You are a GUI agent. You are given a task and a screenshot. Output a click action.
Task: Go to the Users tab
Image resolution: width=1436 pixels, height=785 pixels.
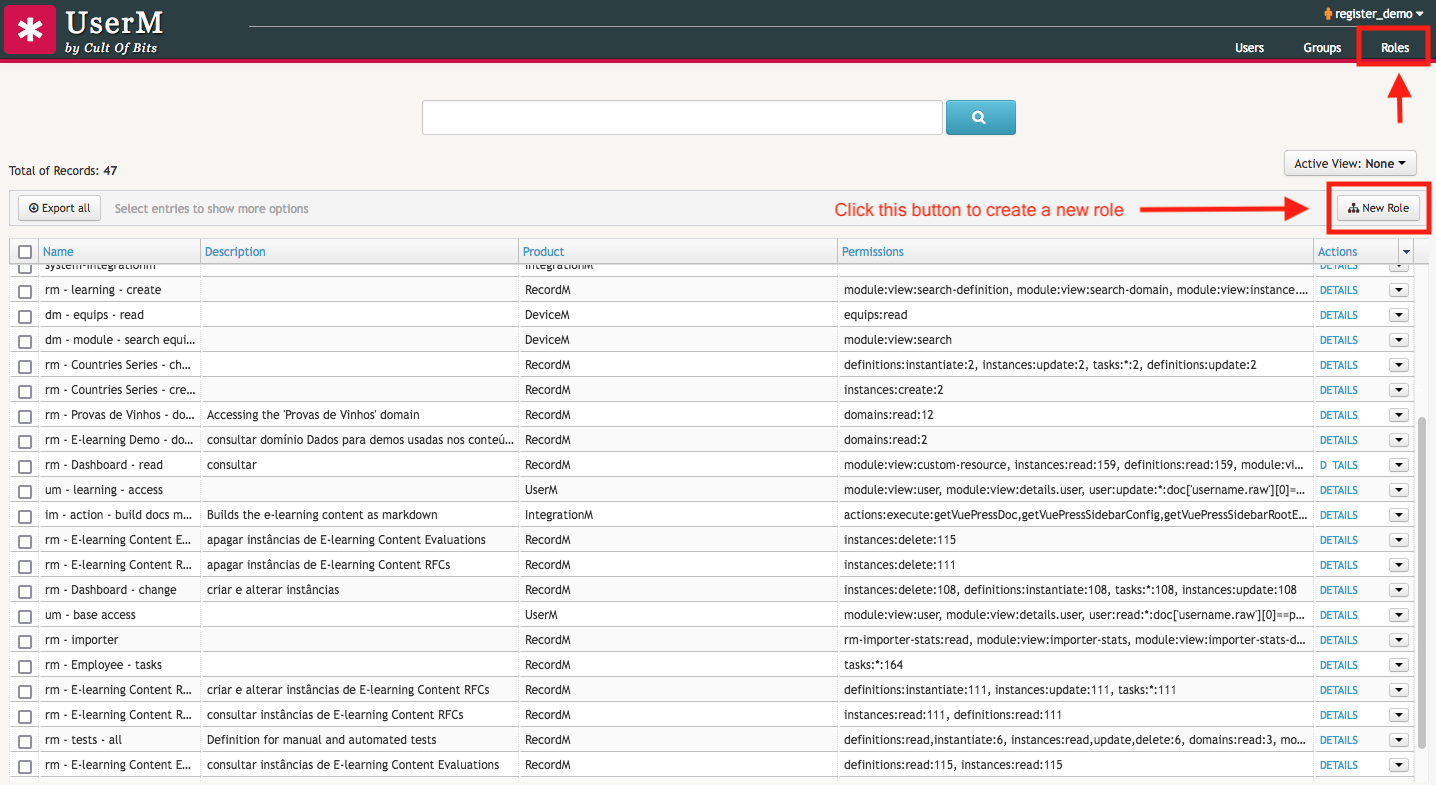[x=1249, y=48]
